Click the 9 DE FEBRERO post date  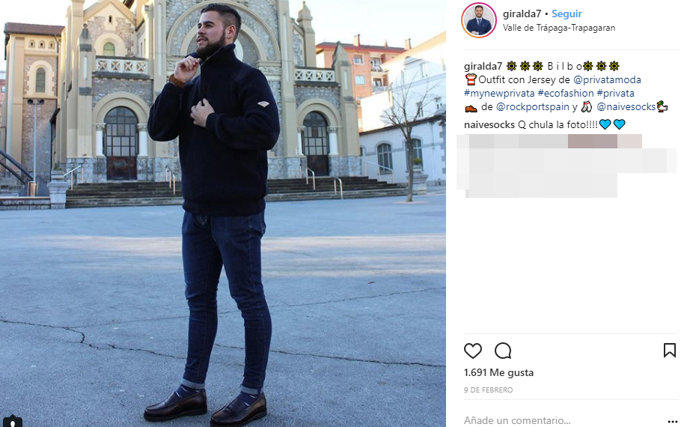coord(488,390)
